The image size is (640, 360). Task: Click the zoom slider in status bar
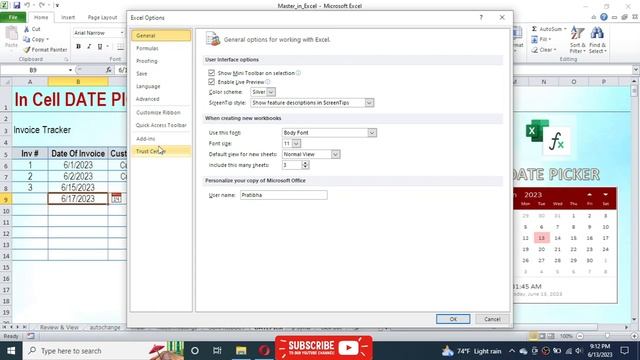(607, 336)
